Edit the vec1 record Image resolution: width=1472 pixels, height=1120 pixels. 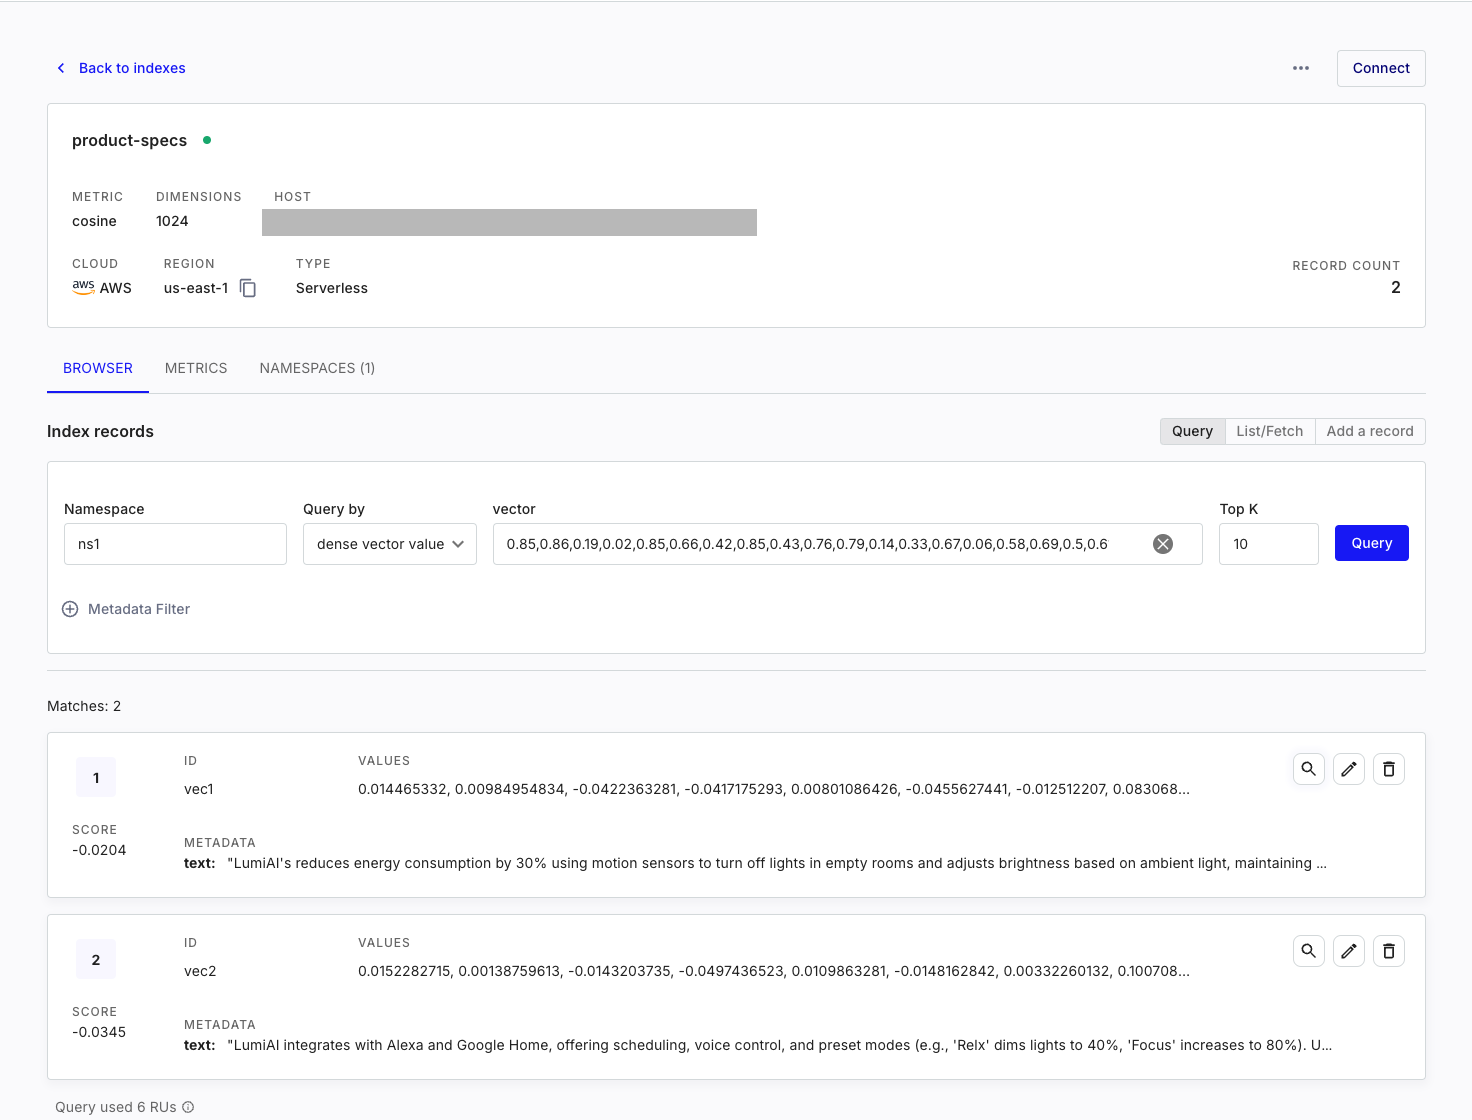point(1348,769)
